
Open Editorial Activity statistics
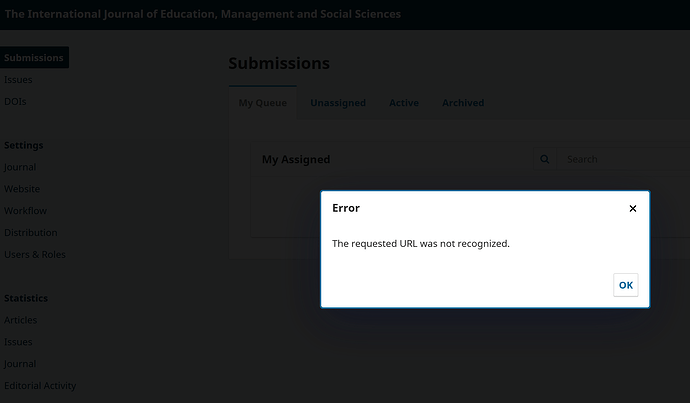(x=40, y=386)
